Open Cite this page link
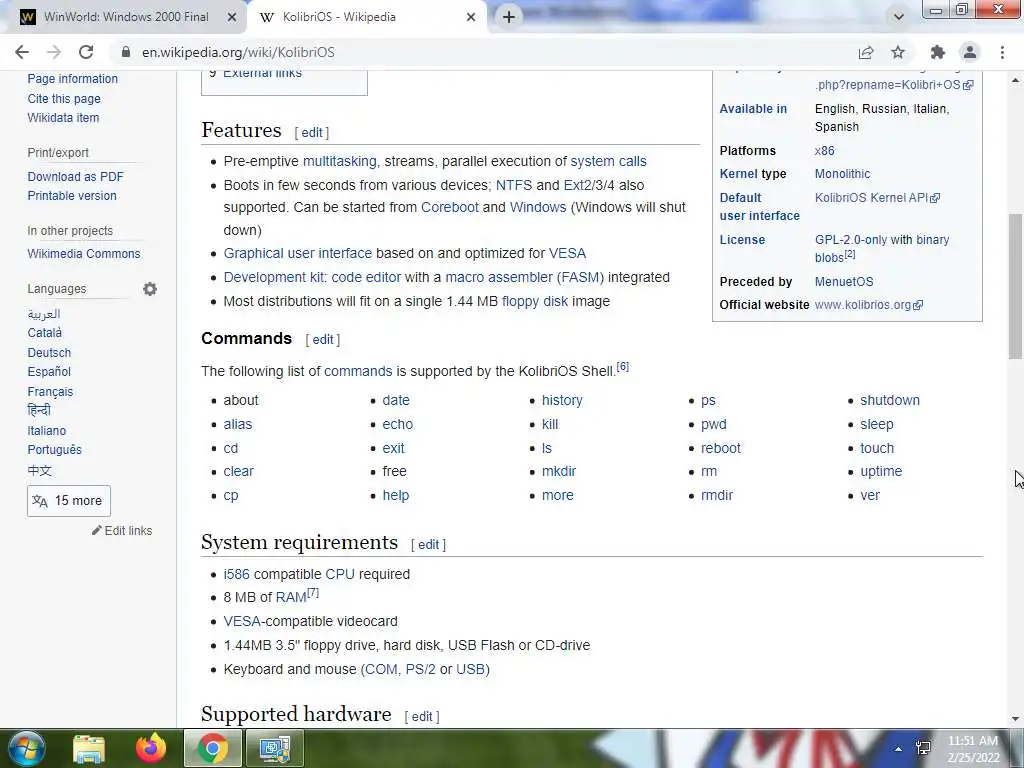This screenshot has width=1024, height=768. (64, 99)
